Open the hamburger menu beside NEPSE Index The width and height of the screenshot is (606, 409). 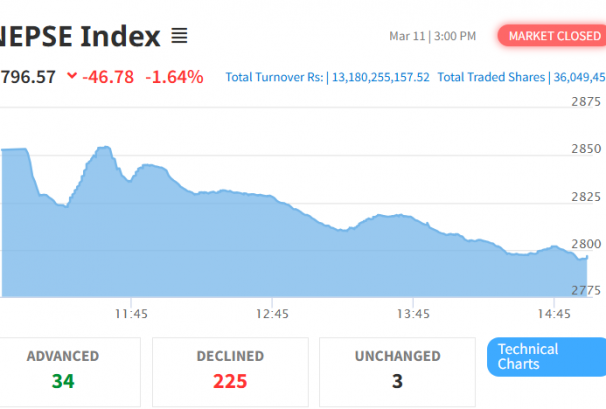click(179, 37)
